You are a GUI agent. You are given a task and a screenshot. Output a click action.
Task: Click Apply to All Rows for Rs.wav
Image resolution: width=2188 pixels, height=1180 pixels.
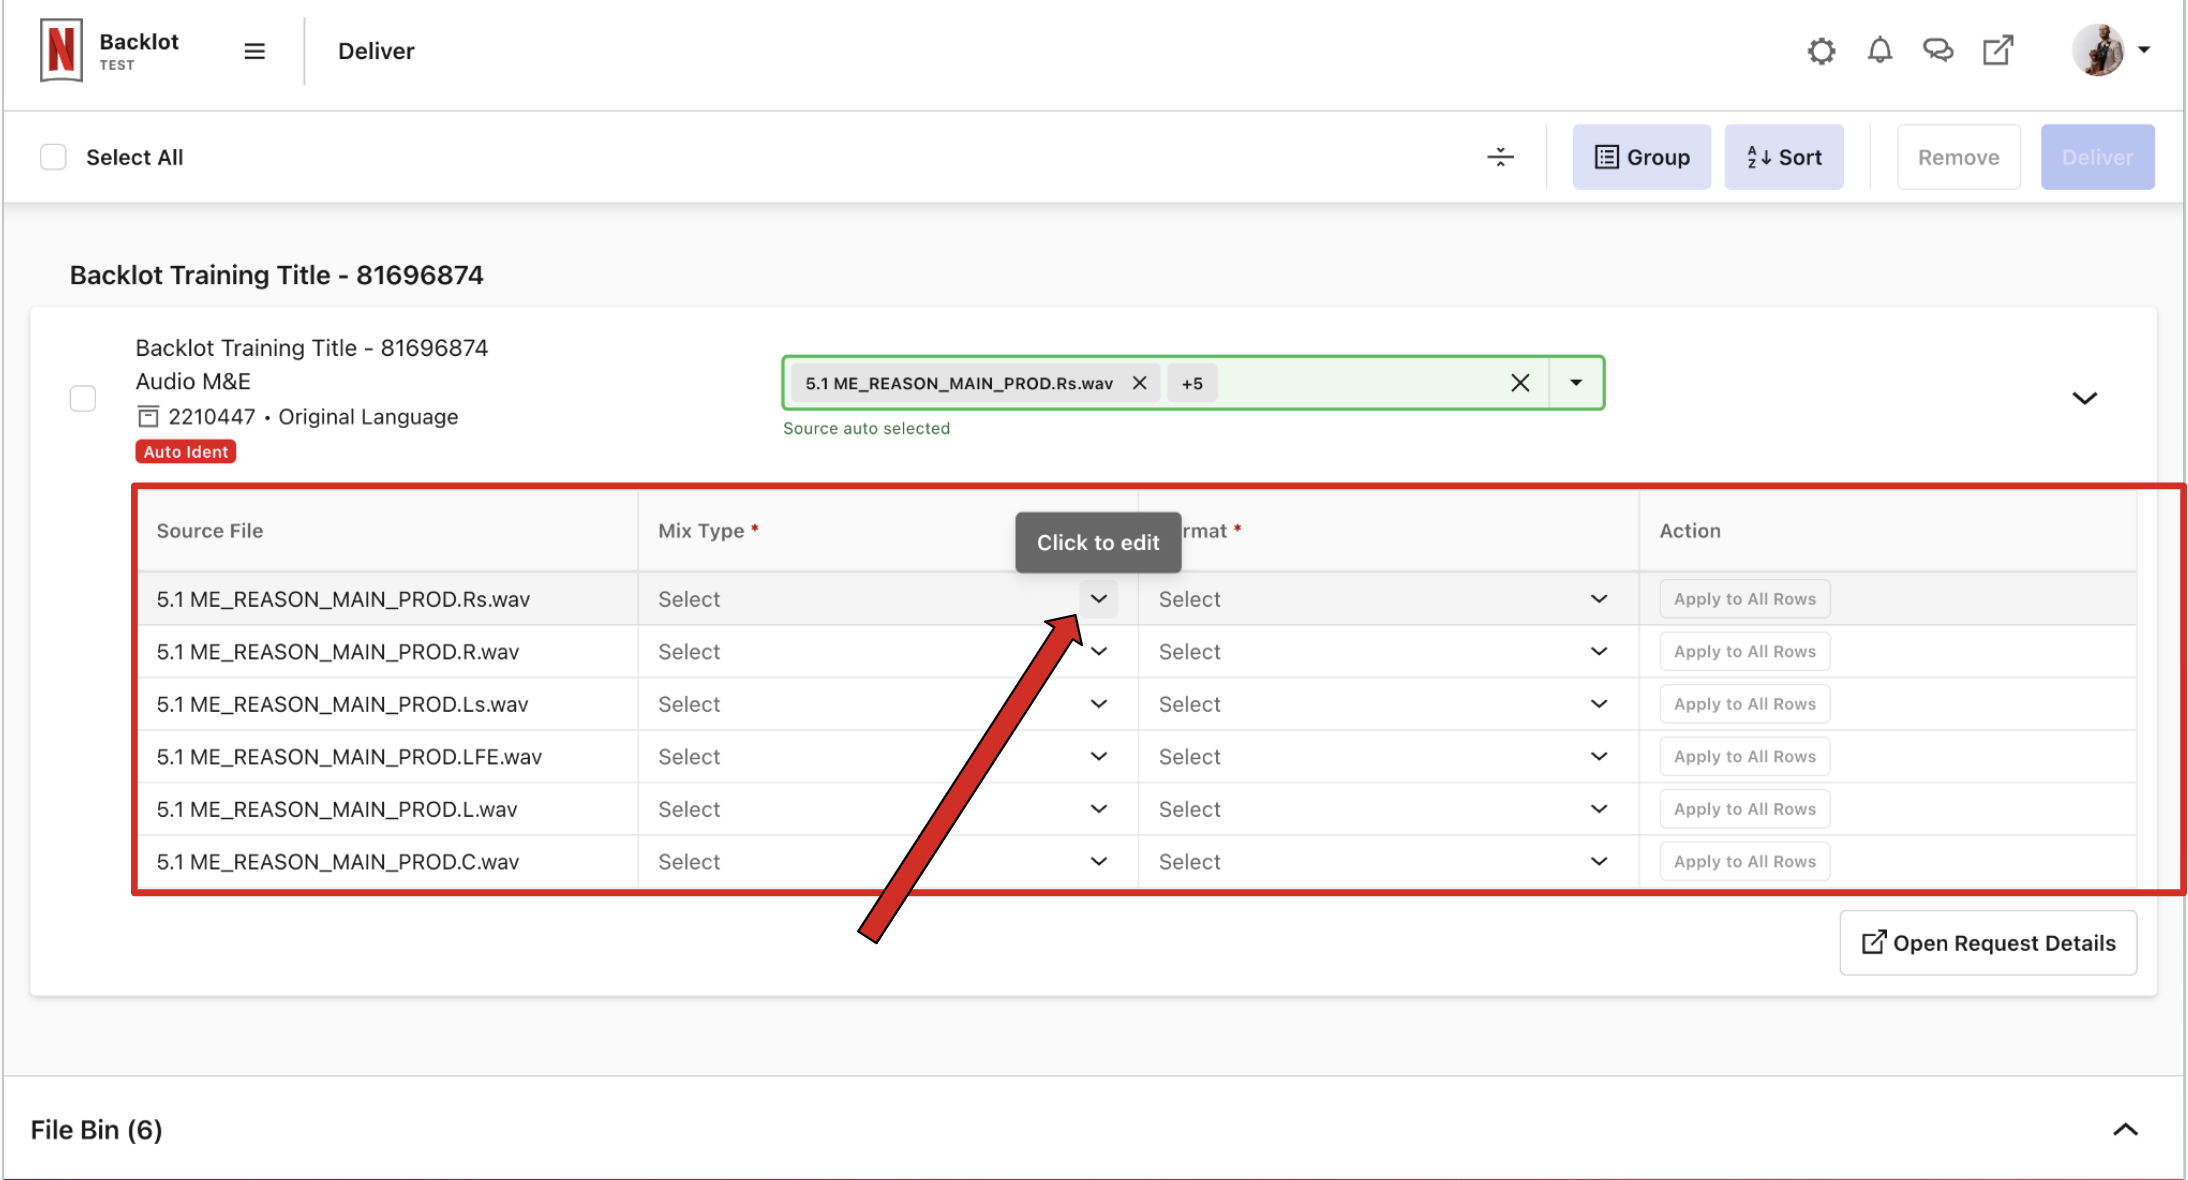coord(1745,597)
